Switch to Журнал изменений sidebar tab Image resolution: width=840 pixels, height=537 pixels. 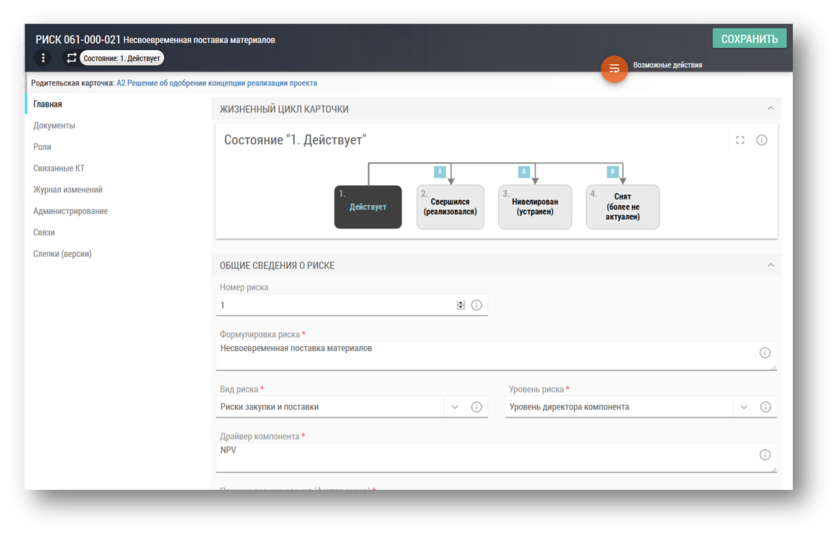pos(68,190)
